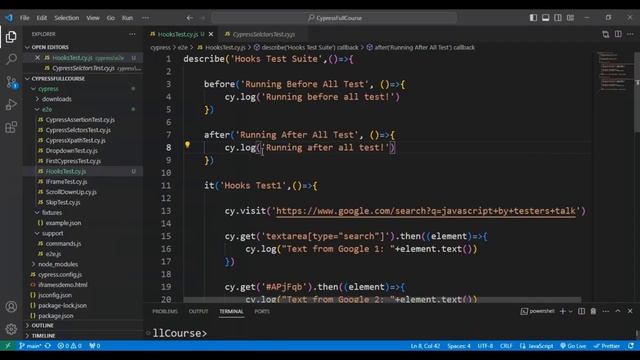This screenshot has height=360, width=640.
Task: Open the View menu
Action: click(x=93, y=18)
